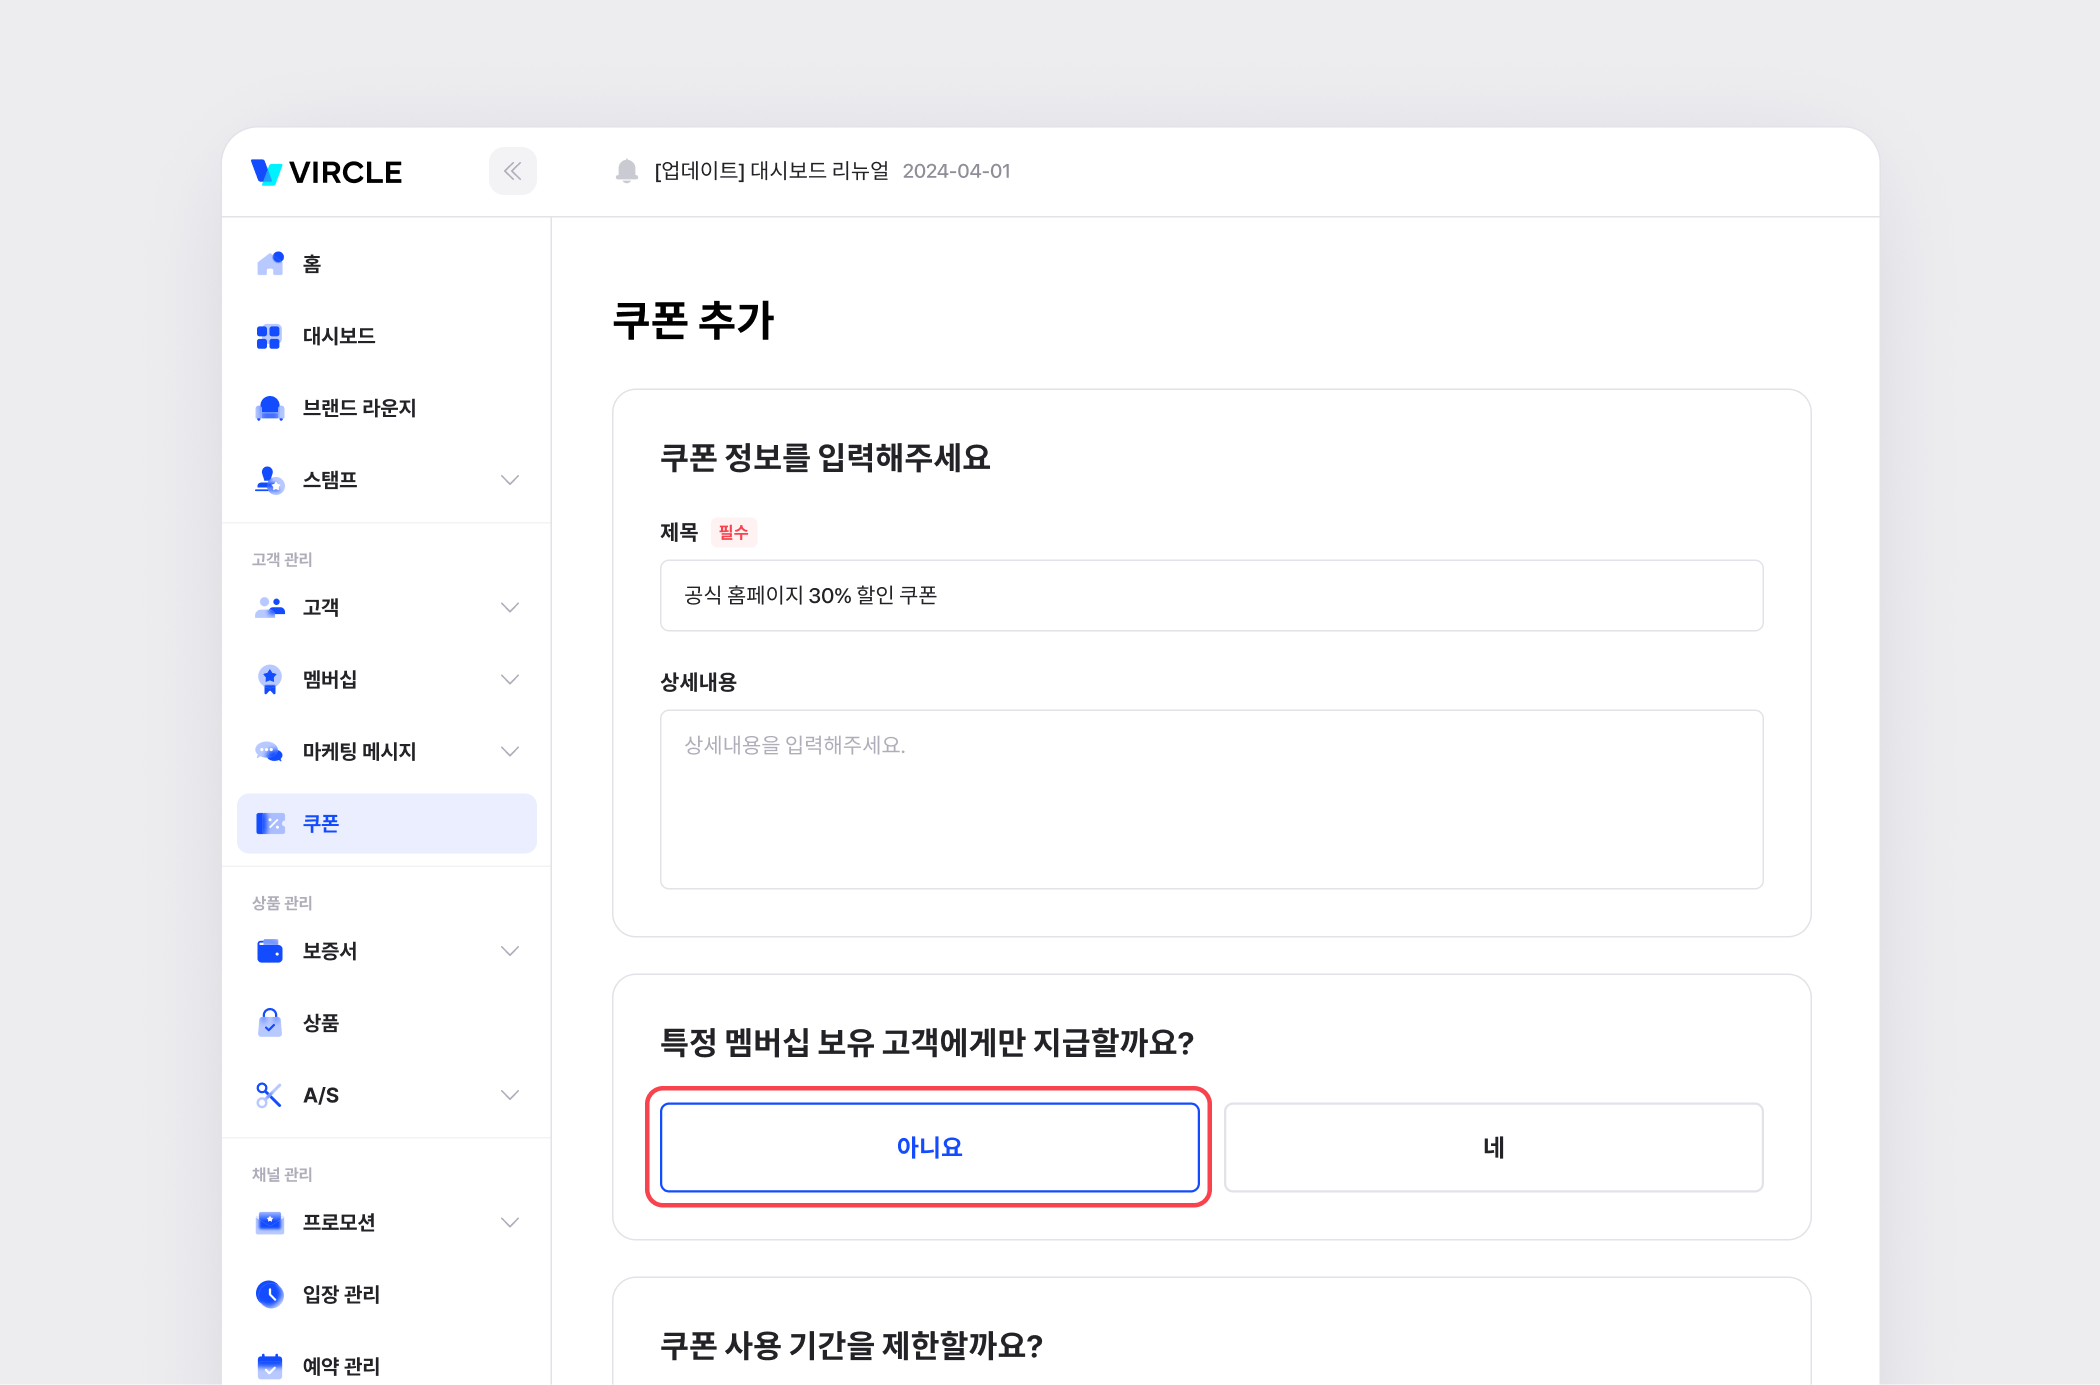Click the 멤버십 badge icon

[270, 680]
